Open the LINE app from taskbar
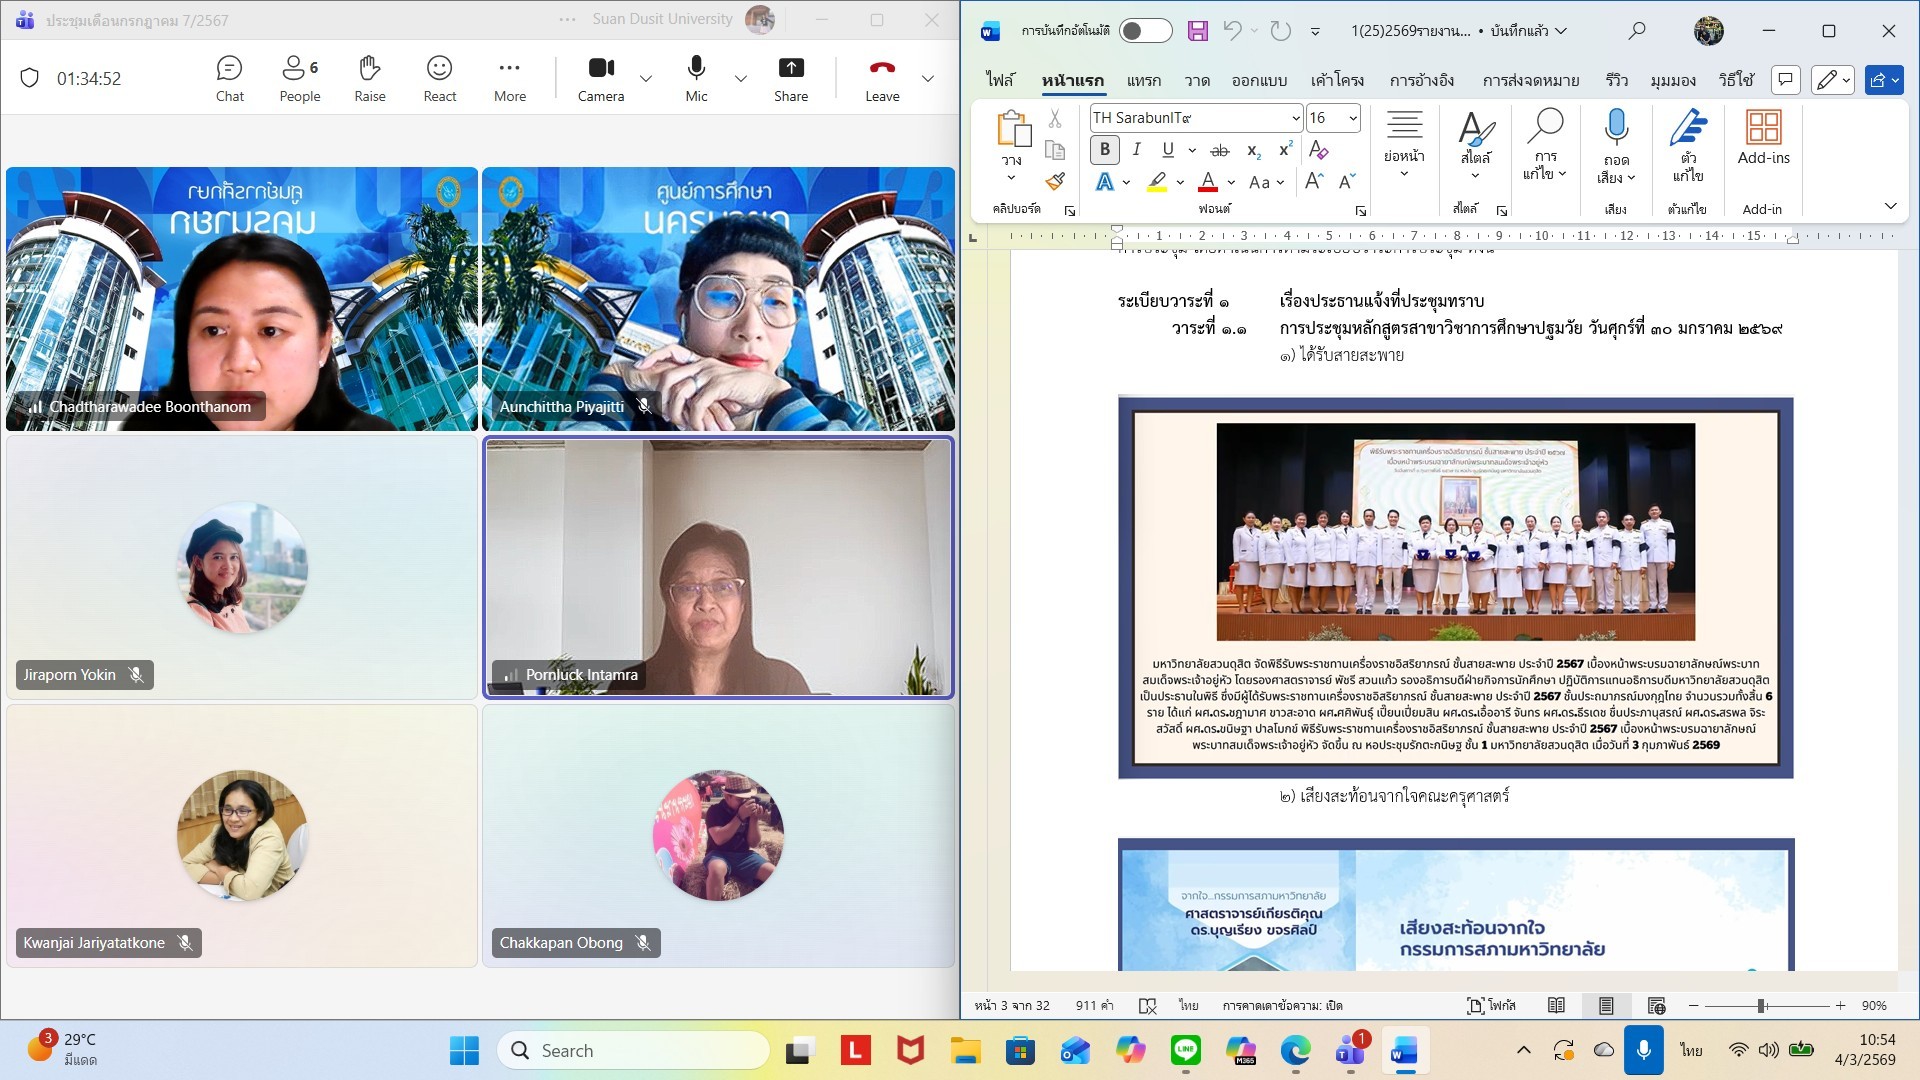 tap(1185, 1050)
